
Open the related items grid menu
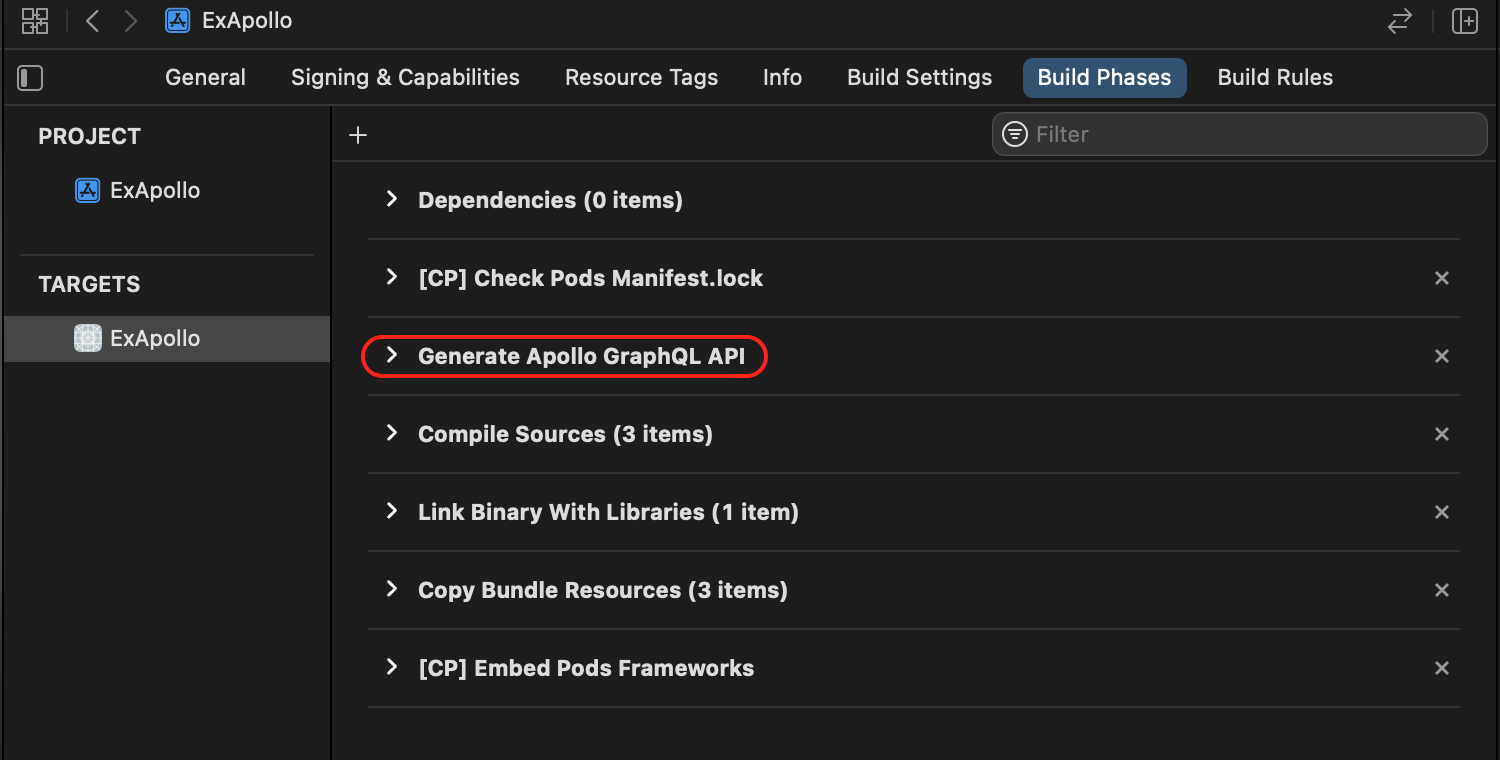tap(35, 21)
